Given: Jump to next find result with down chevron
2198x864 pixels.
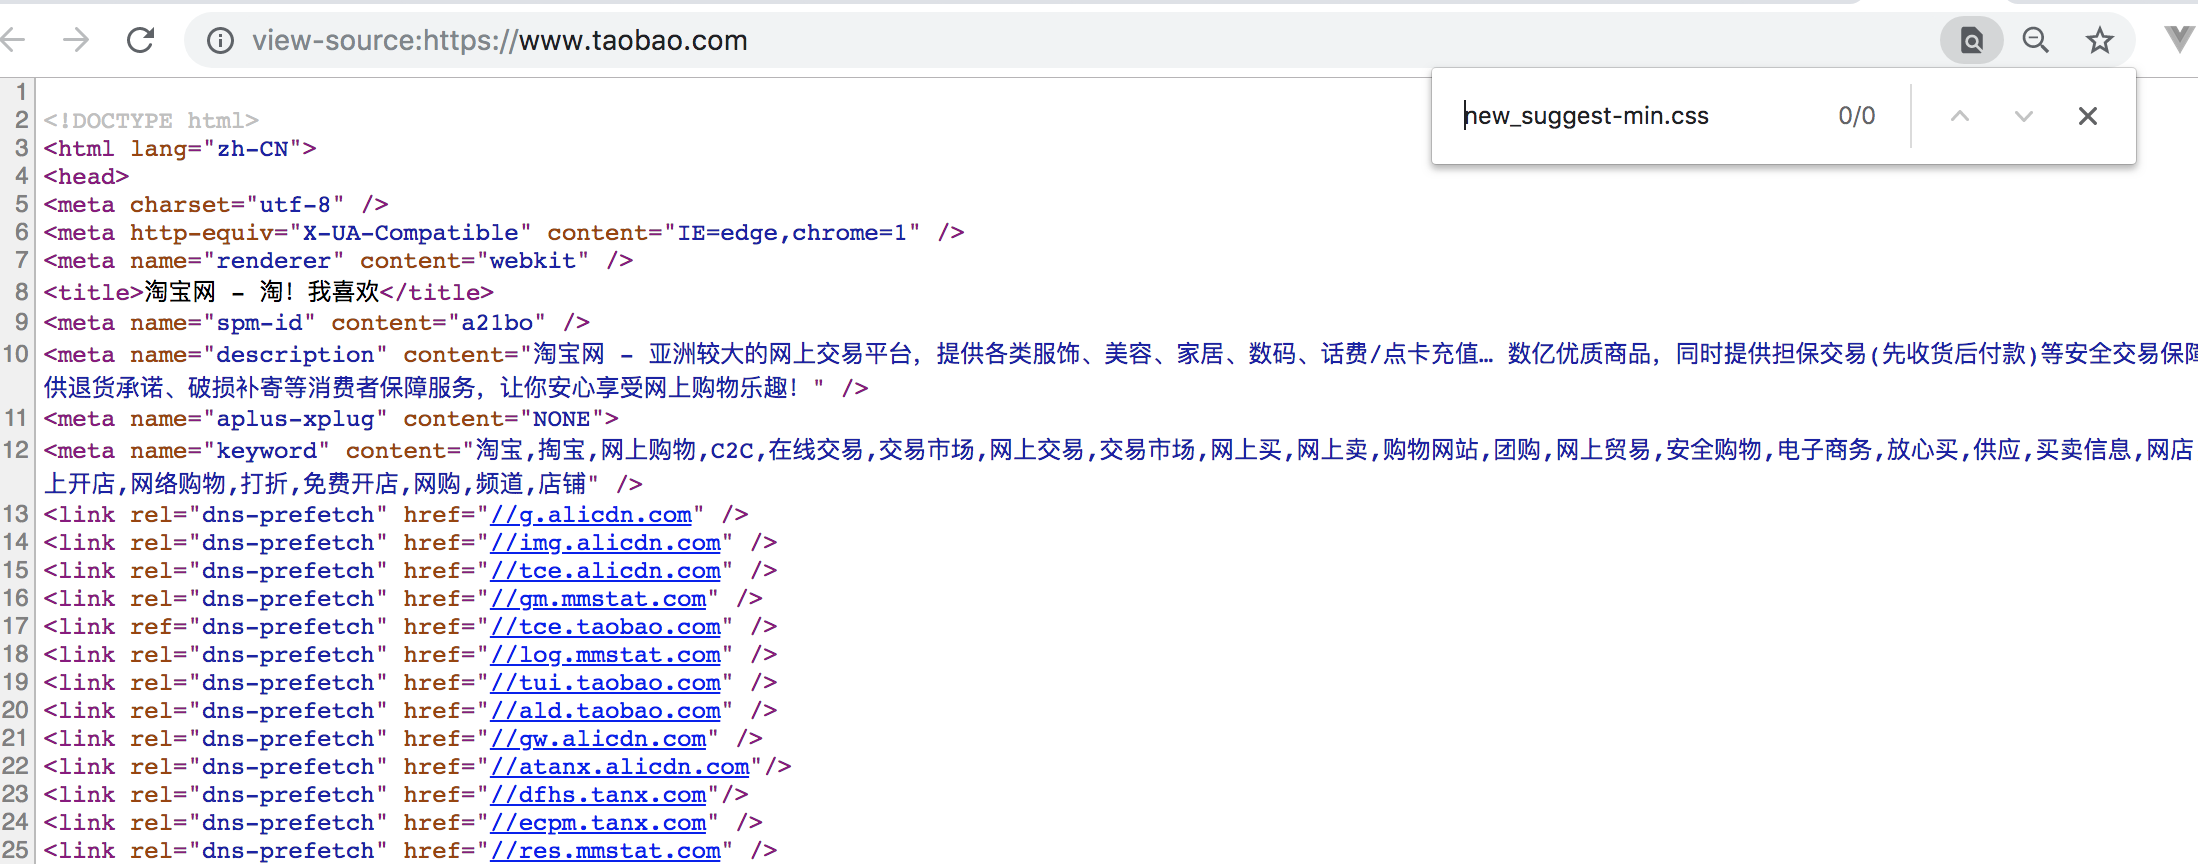Looking at the screenshot, I should pyautogui.click(x=2024, y=116).
